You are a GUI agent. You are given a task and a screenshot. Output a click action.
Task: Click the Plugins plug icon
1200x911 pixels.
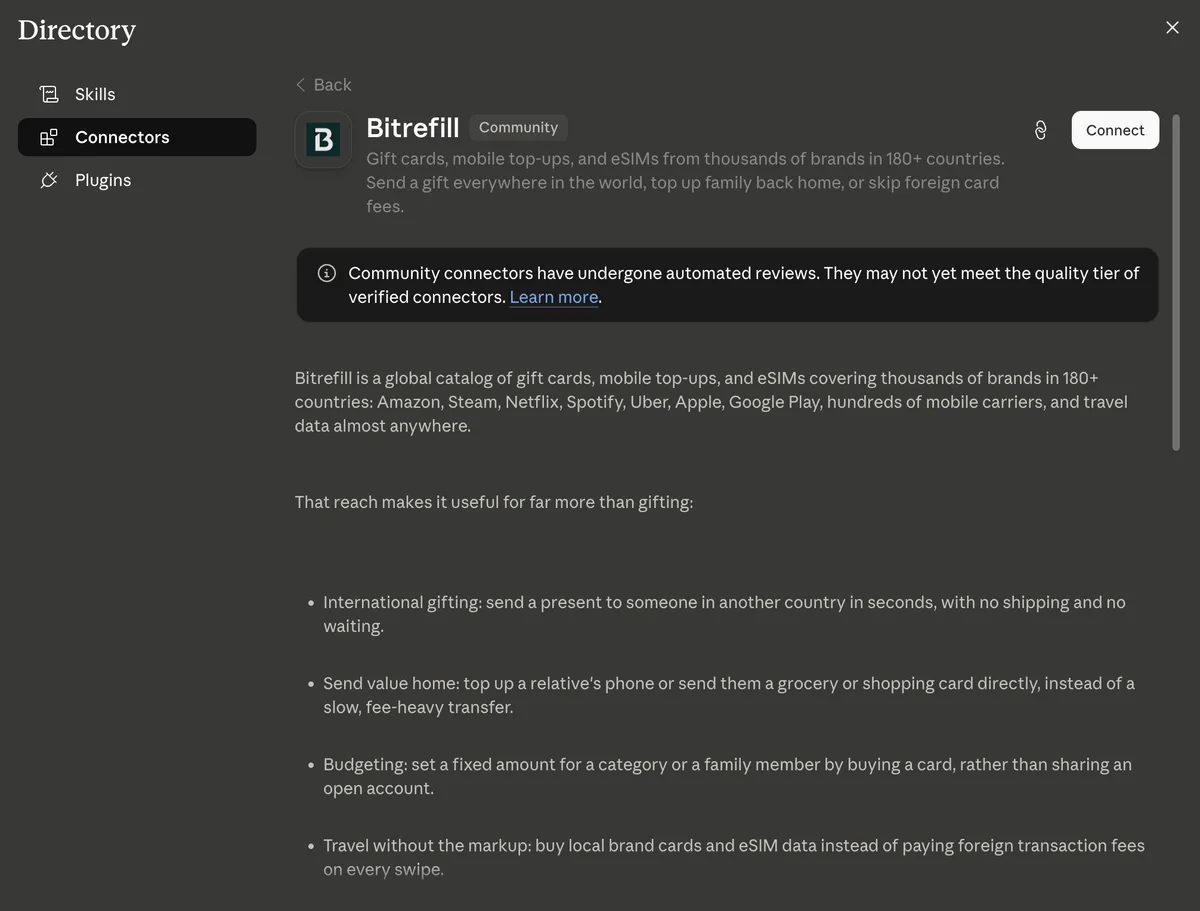coord(48,180)
